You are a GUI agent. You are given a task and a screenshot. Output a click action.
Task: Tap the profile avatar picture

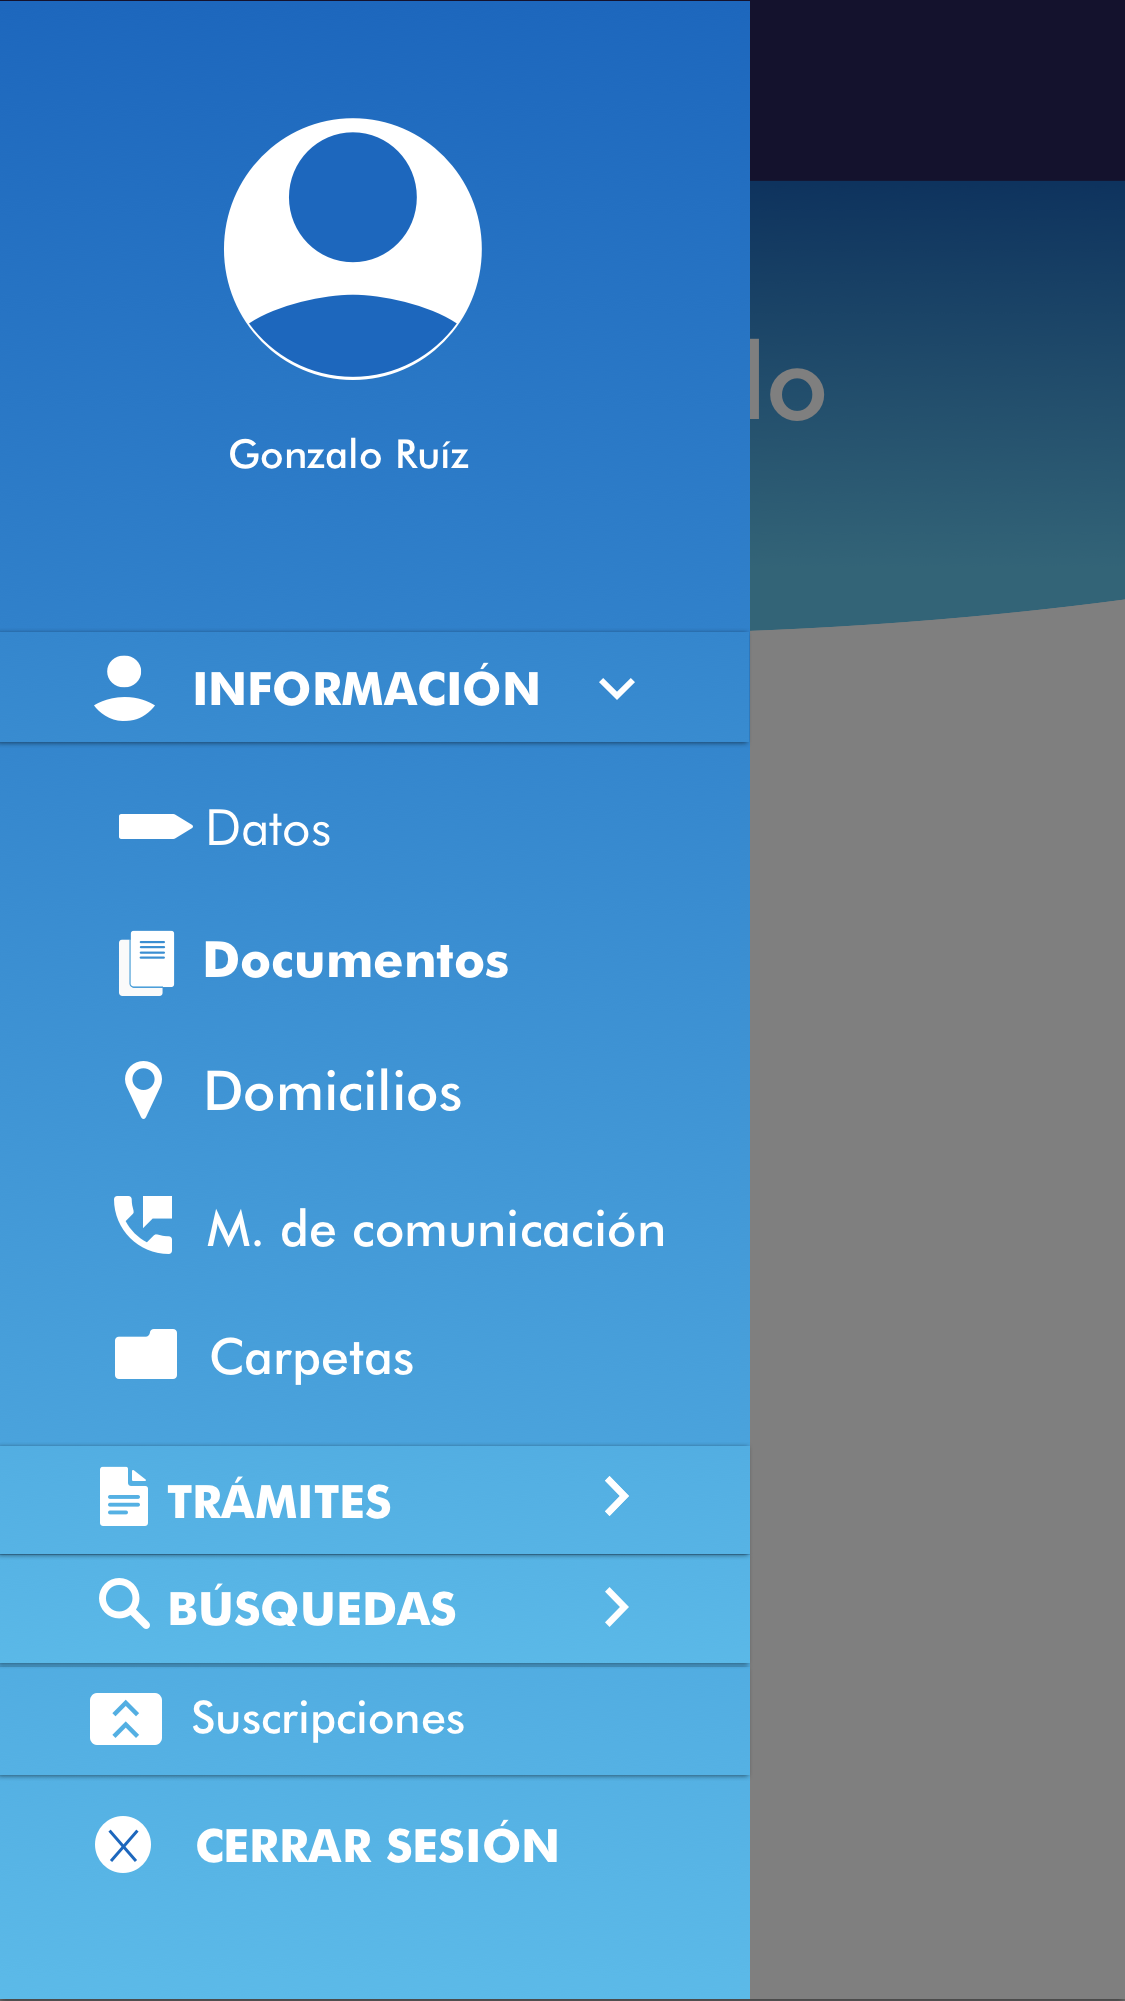click(x=352, y=249)
